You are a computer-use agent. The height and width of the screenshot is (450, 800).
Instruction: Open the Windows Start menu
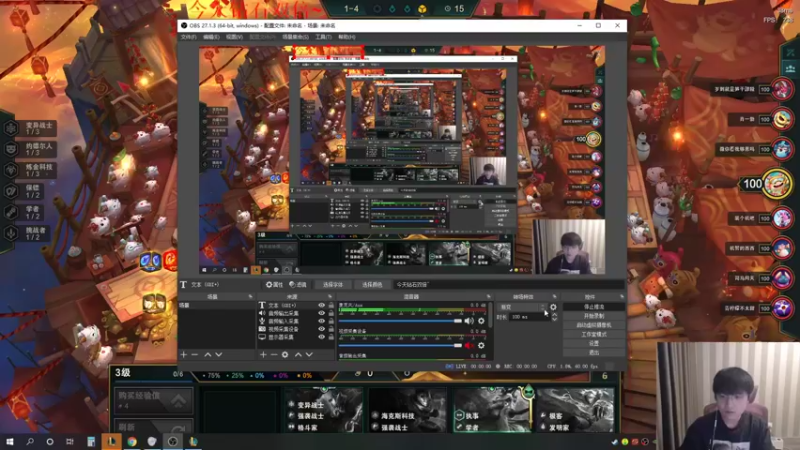(10, 441)
